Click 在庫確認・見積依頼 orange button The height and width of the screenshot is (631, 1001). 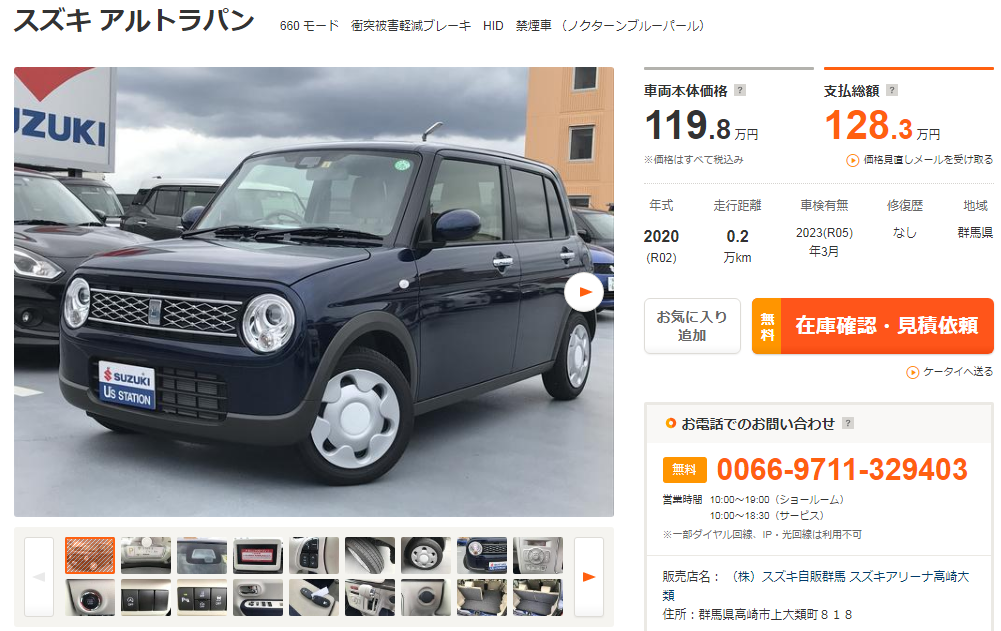(x=873, y=326)
